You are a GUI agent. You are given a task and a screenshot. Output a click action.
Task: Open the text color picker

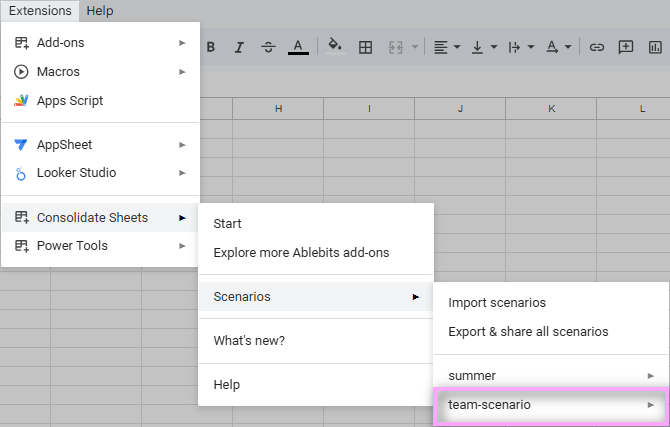tap(298, 47)
